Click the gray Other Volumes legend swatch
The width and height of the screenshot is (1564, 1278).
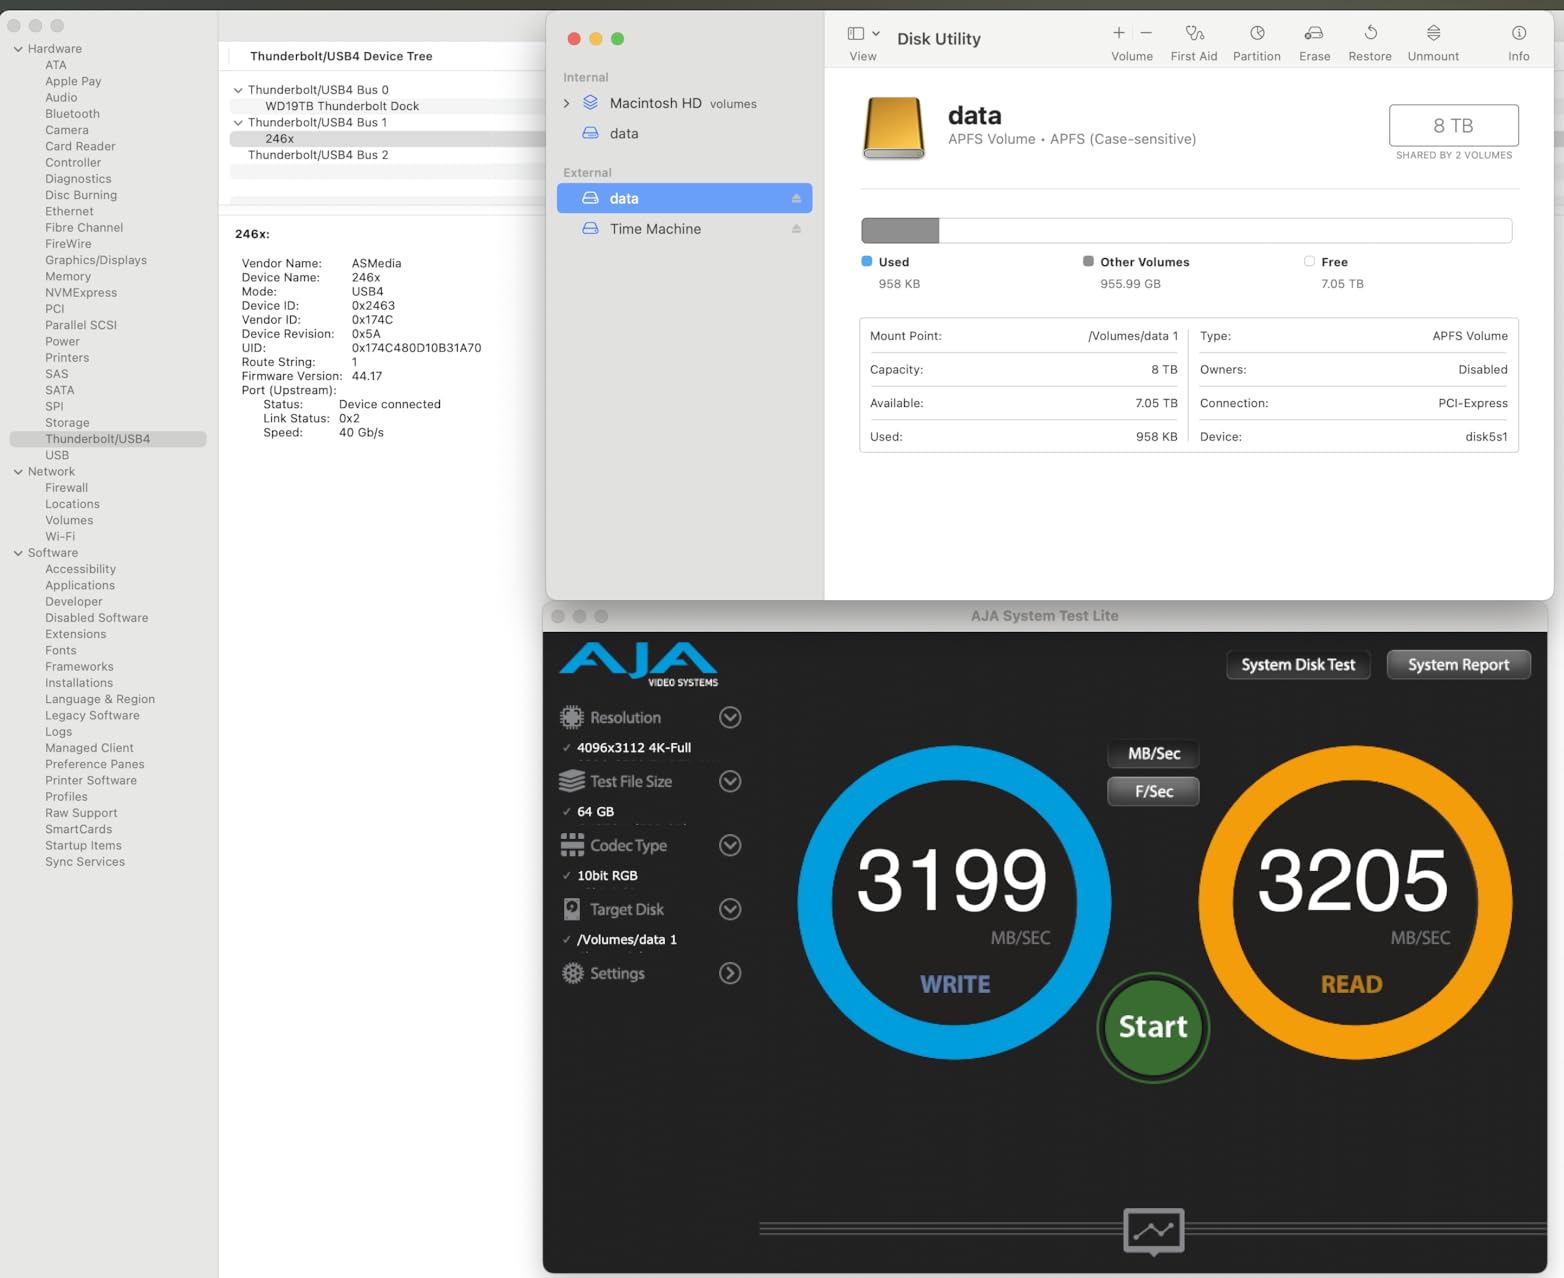click(1088, 261)
